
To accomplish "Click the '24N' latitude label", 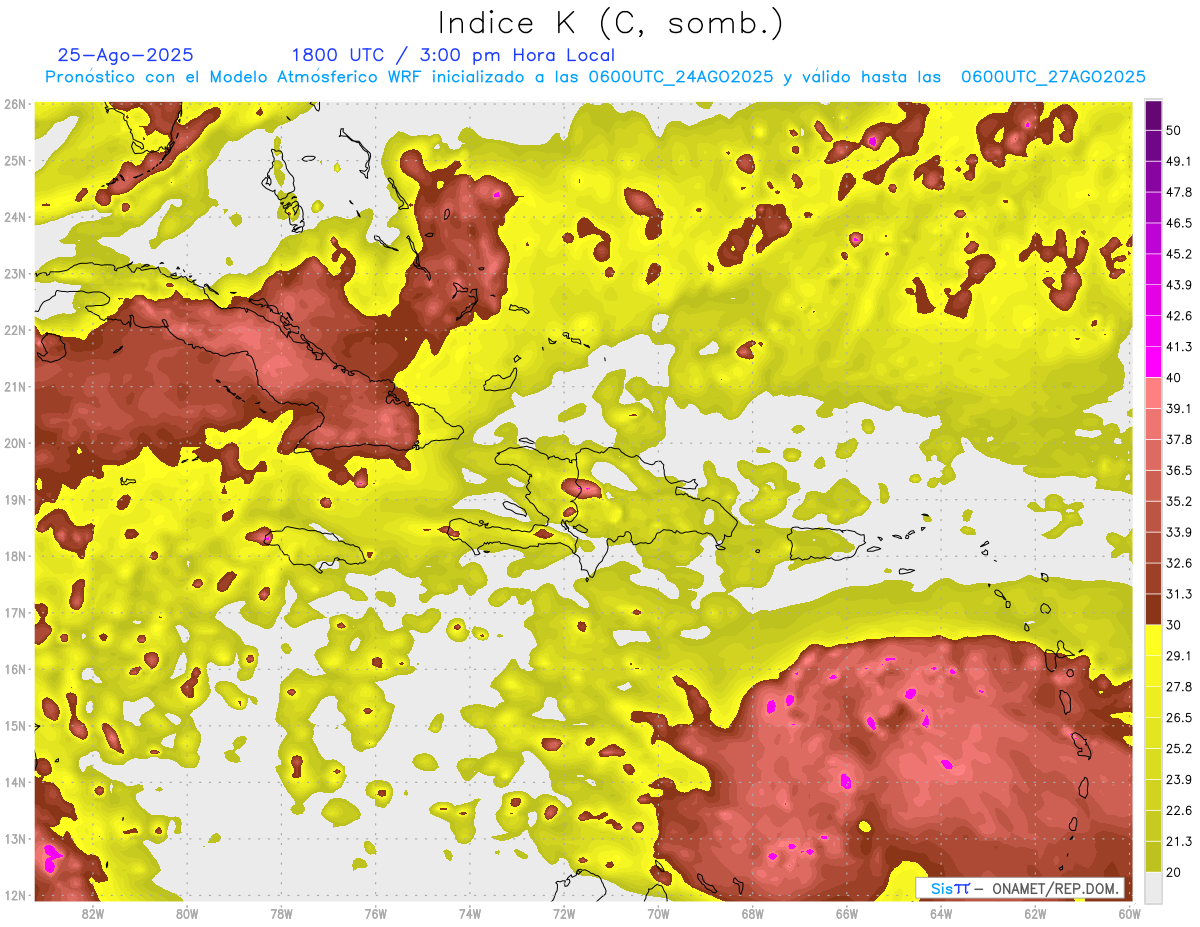I will (15, 217).
